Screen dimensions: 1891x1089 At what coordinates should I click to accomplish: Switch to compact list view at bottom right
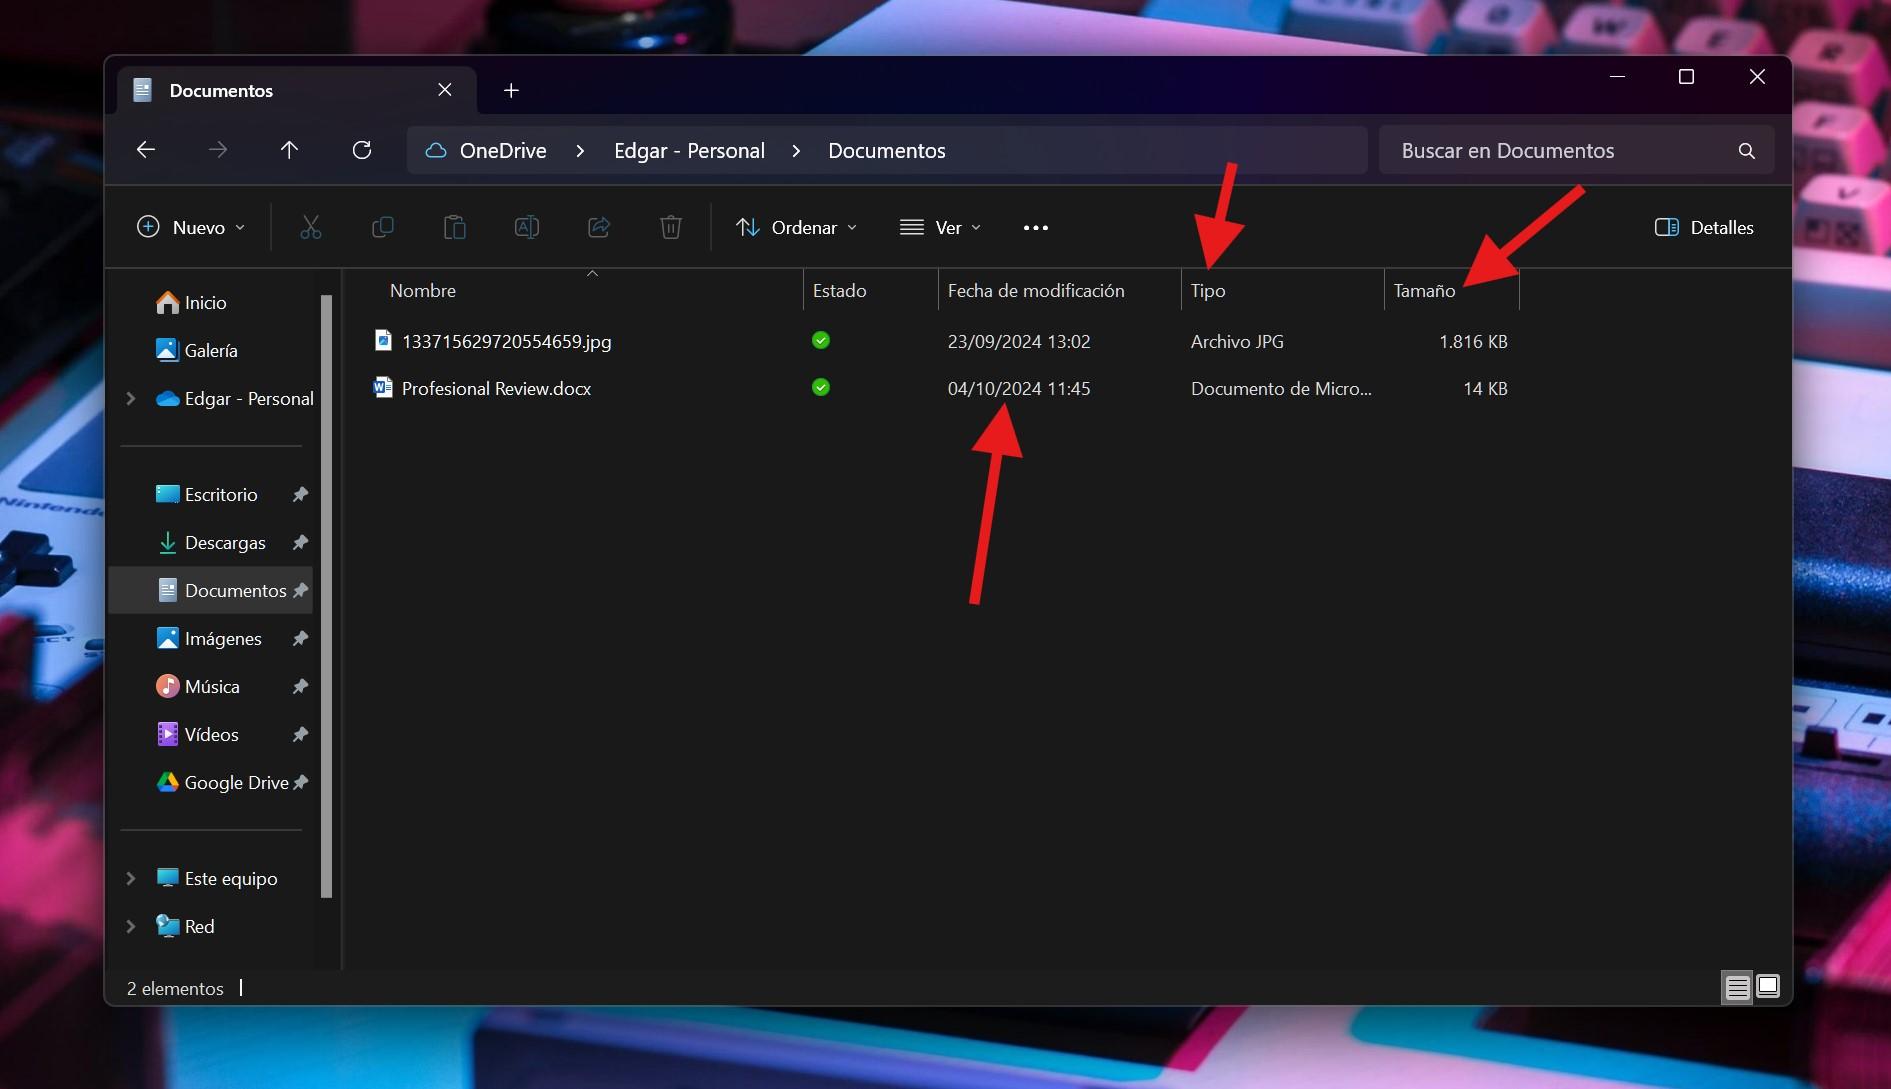click(1738, 987)
